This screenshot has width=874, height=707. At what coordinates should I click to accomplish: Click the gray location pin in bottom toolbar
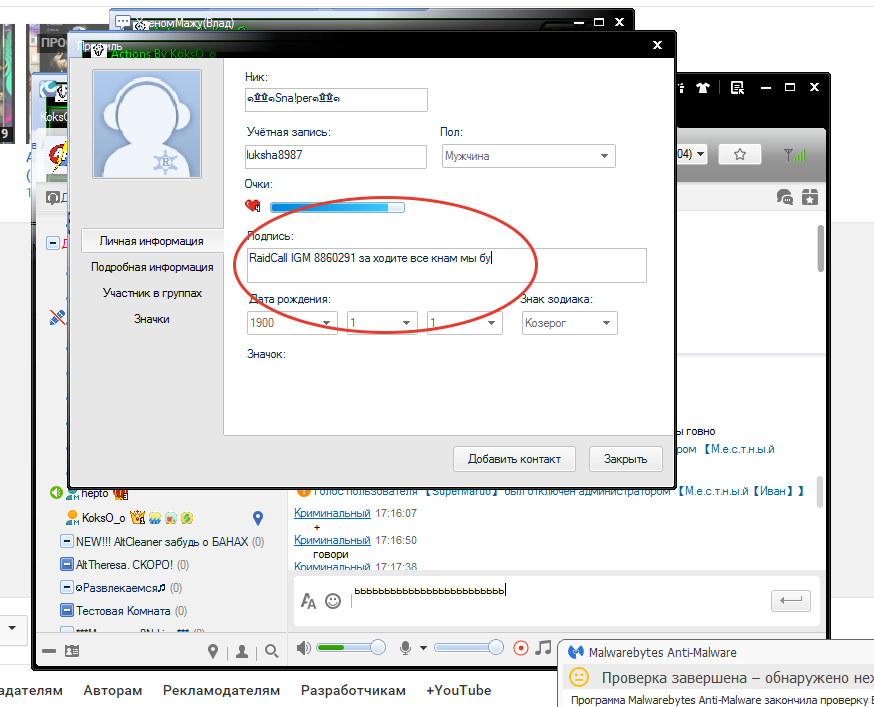click(x=212, y=651)
